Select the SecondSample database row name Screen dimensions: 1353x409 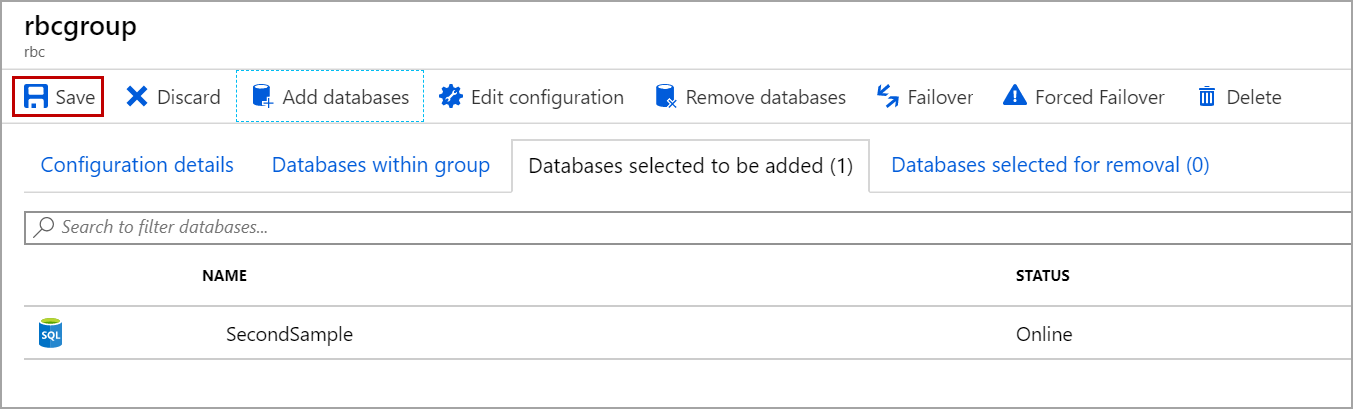tap(289, 334)
